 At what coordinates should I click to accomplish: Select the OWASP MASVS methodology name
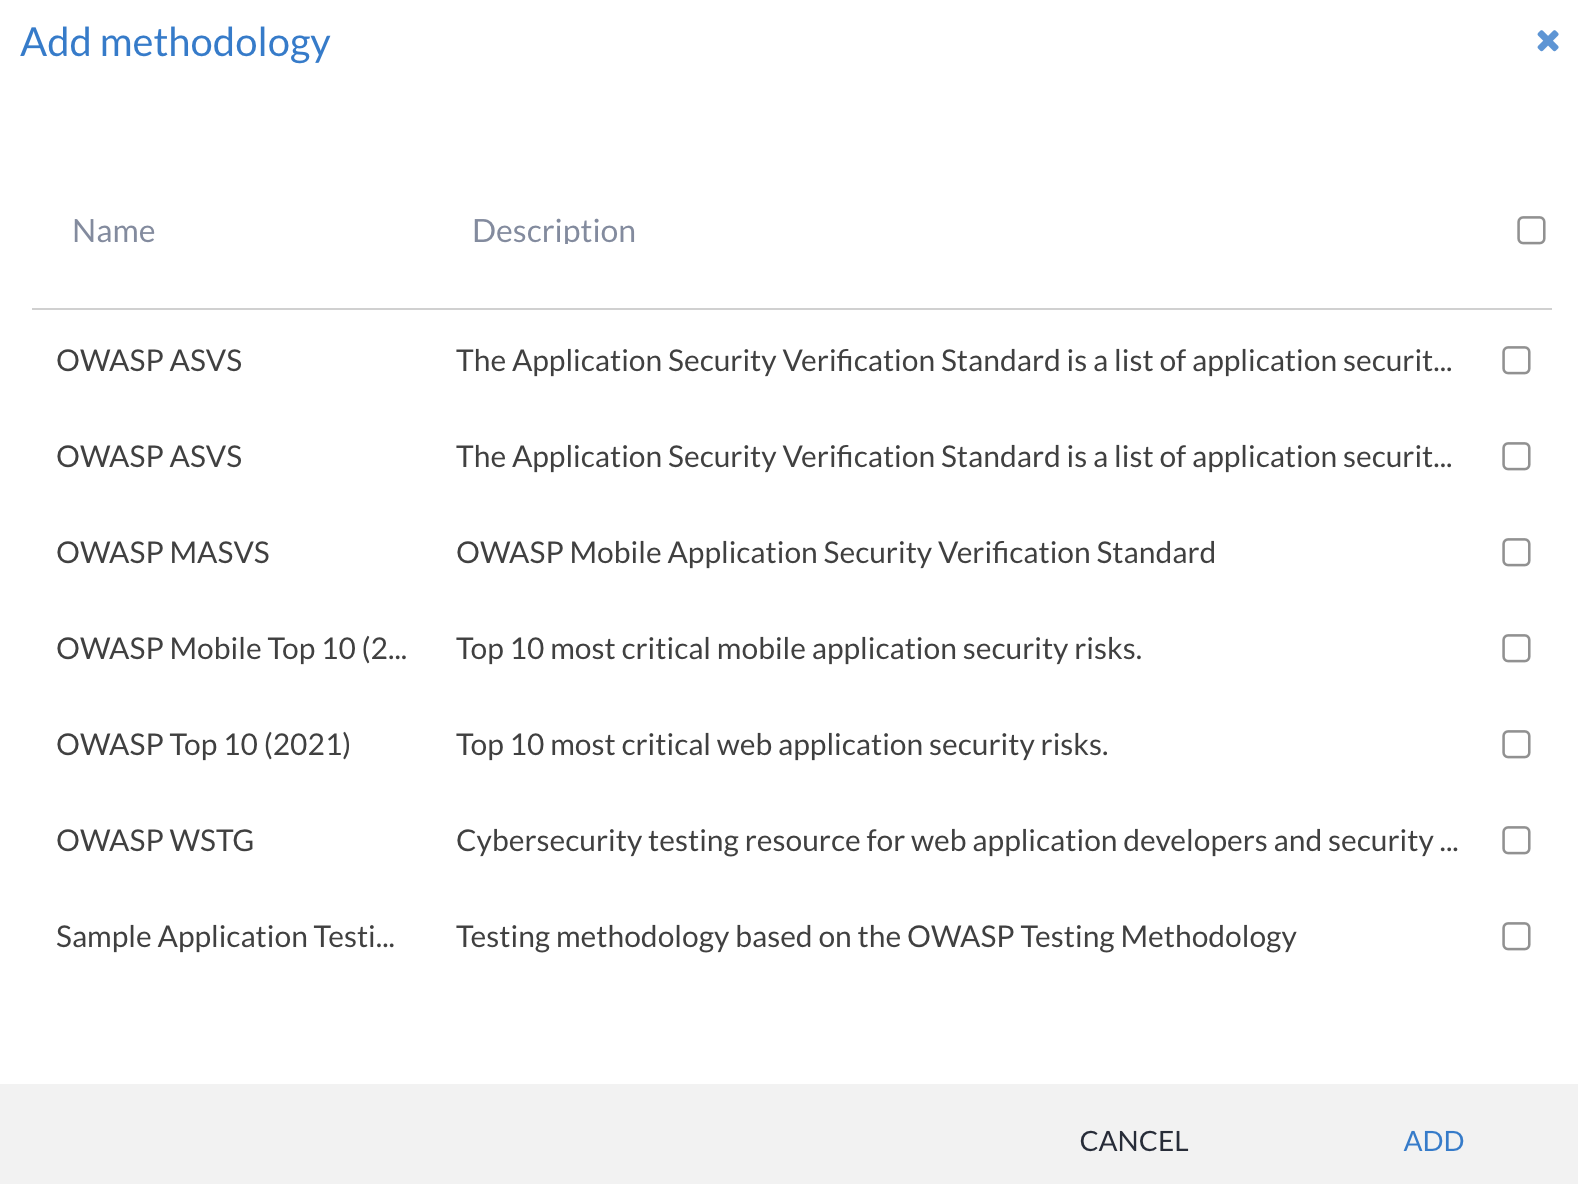163,553
